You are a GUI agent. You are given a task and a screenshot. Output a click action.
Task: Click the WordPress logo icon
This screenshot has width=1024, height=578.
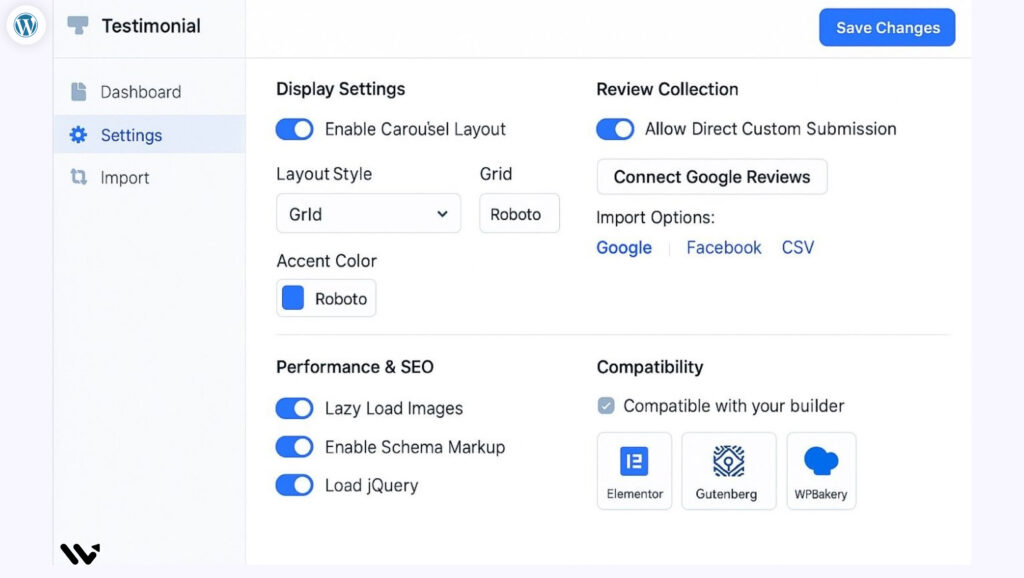[26, 25]
